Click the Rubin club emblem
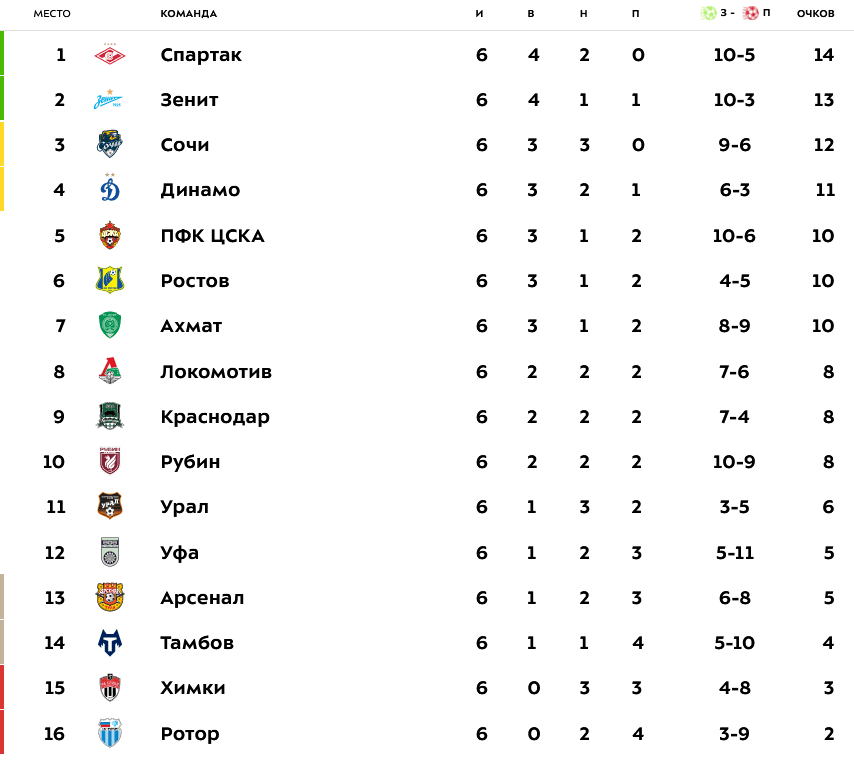Viewport: 854px width, 764px height. point(109,461)
